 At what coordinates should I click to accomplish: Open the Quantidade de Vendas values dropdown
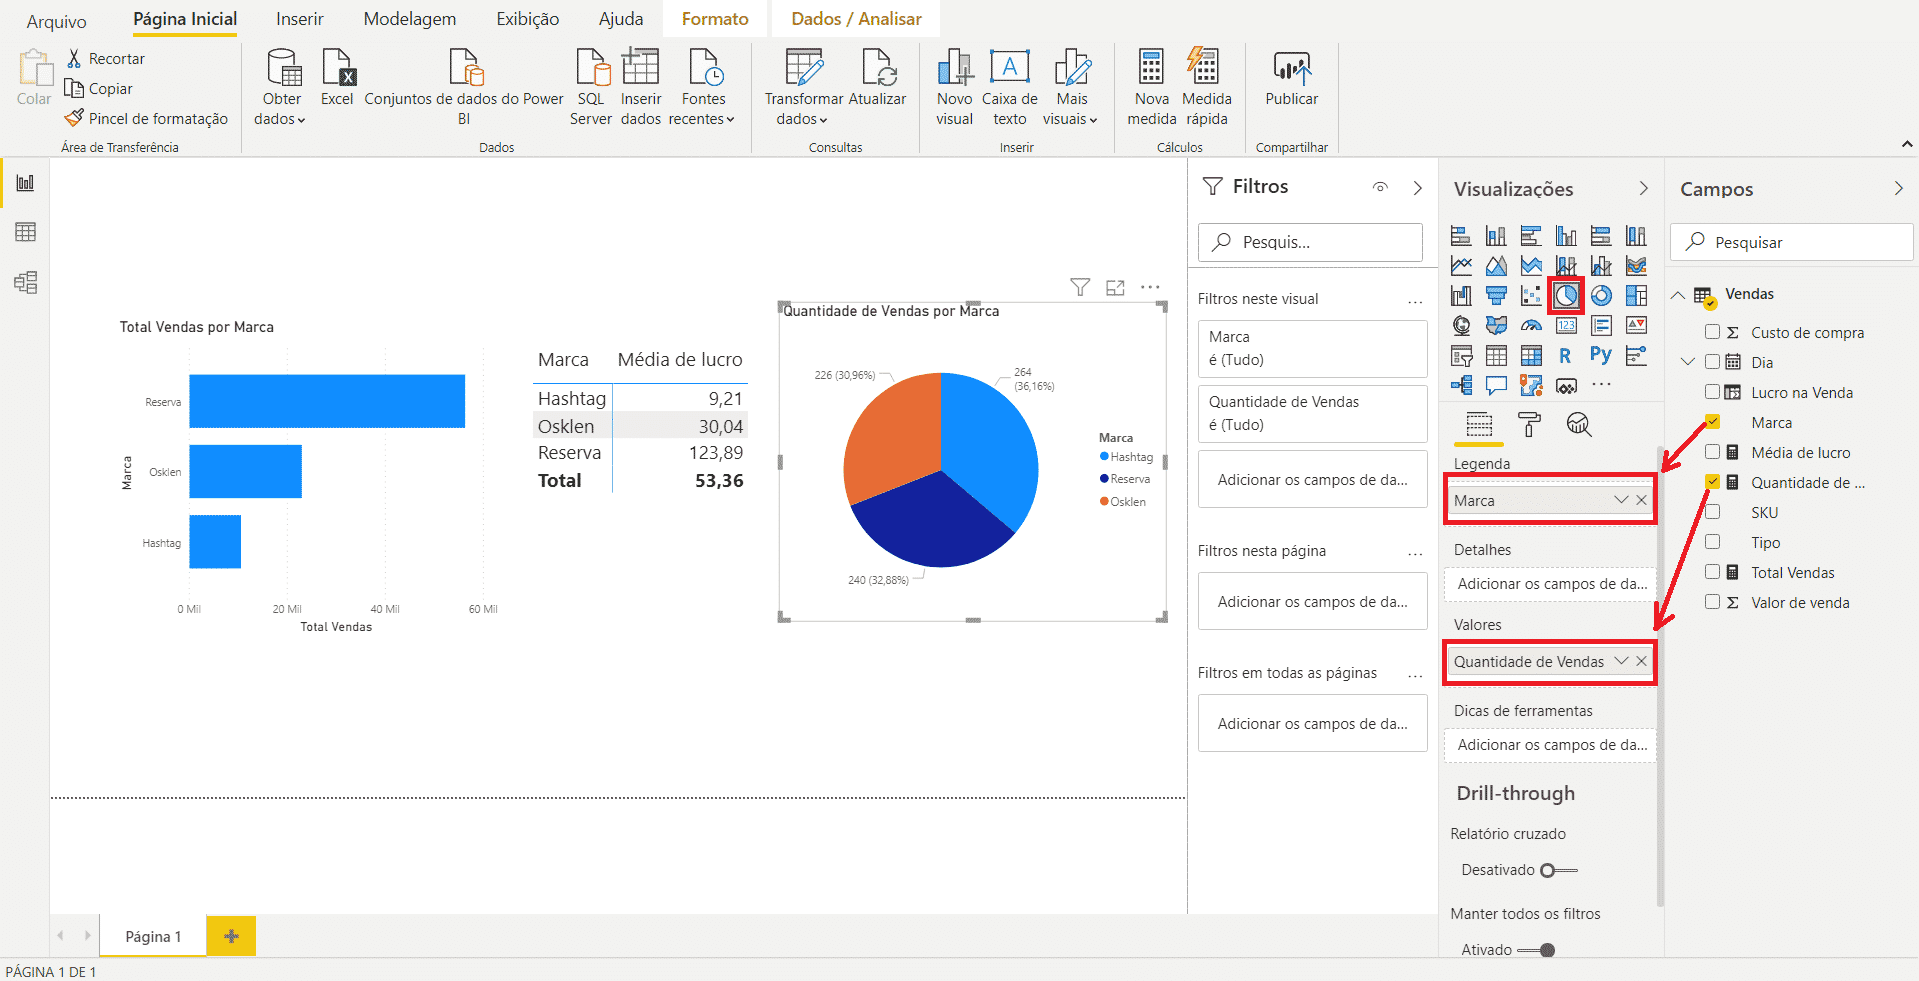point(1620,661)
